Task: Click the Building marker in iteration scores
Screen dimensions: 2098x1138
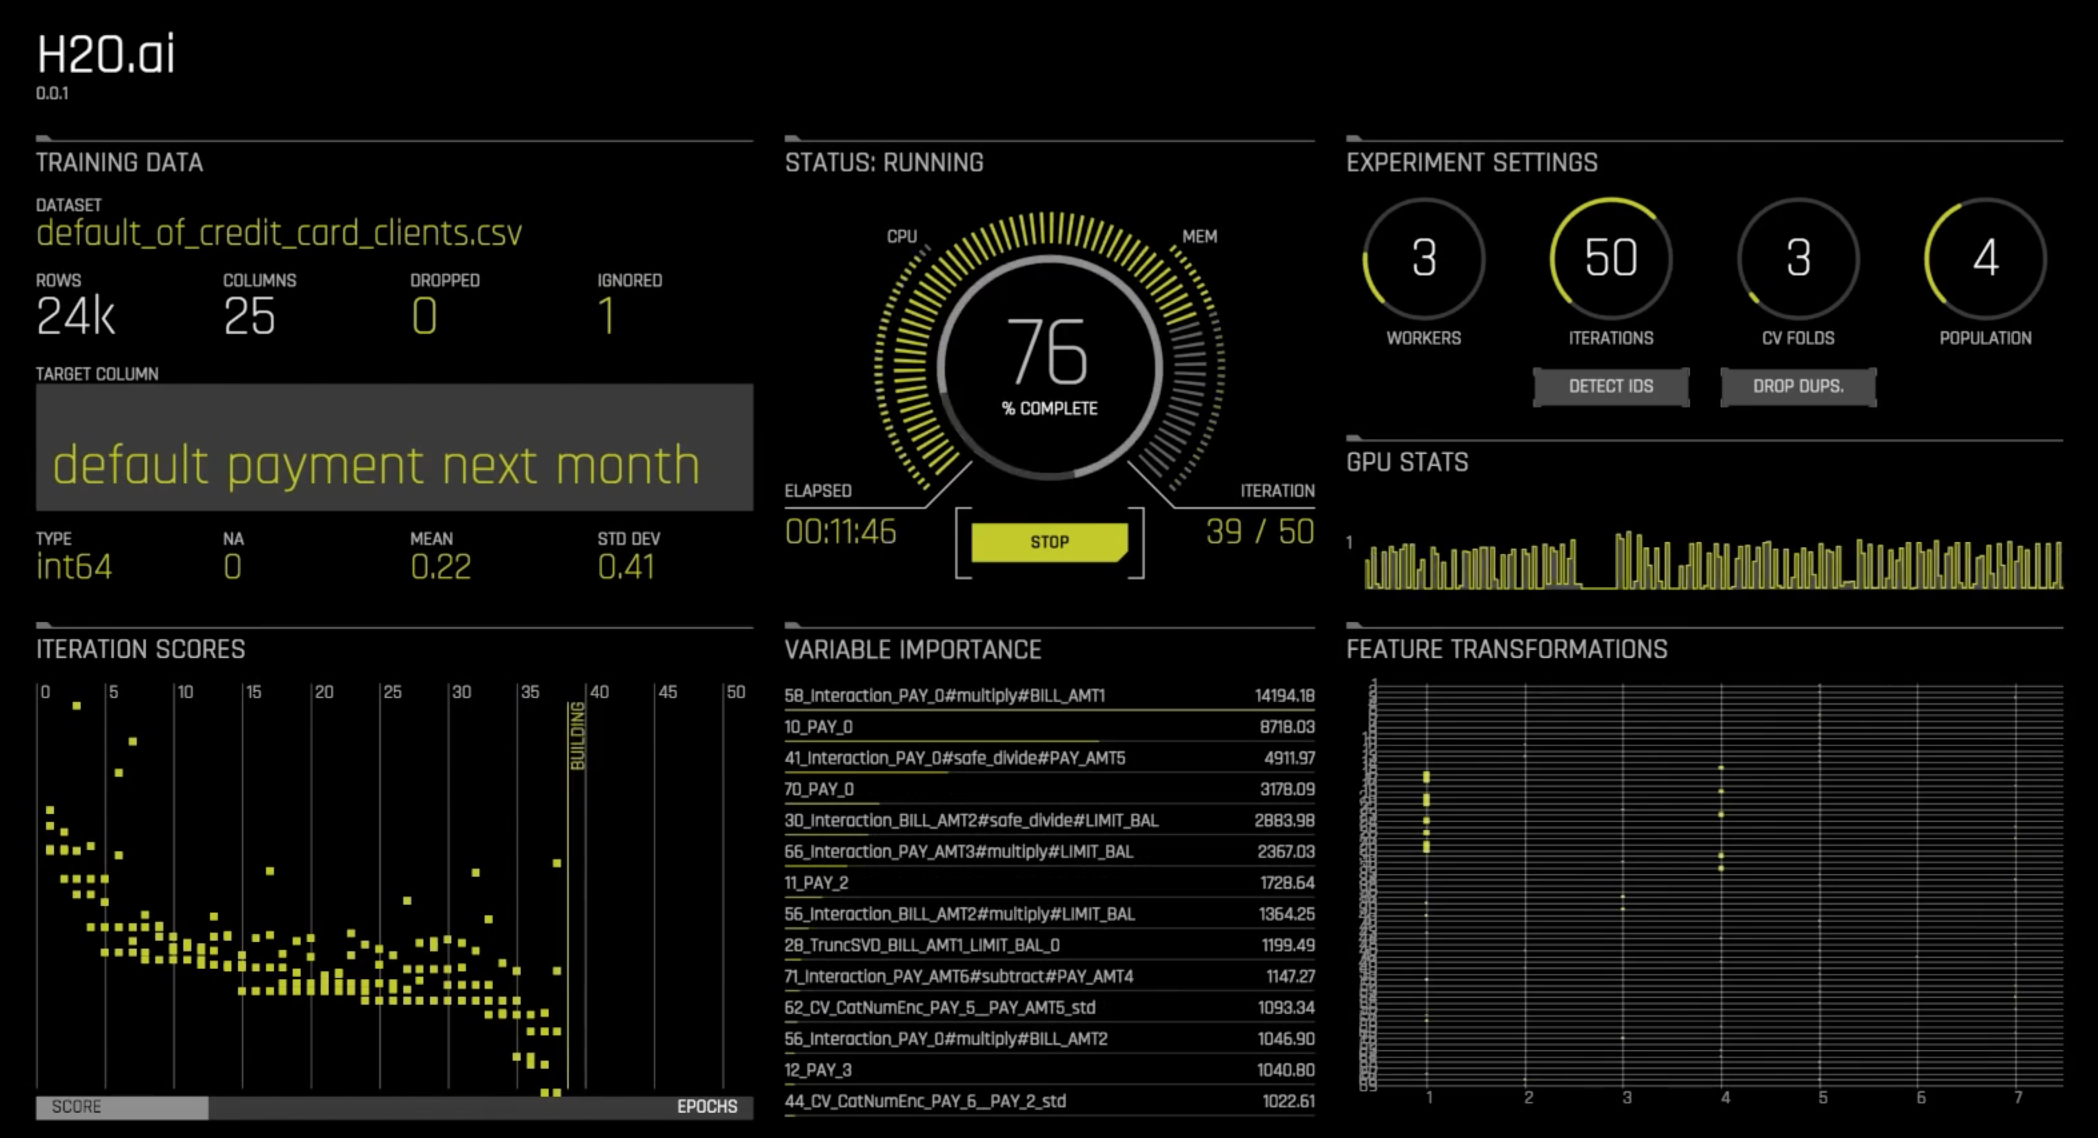Action: tap(577, 736)
